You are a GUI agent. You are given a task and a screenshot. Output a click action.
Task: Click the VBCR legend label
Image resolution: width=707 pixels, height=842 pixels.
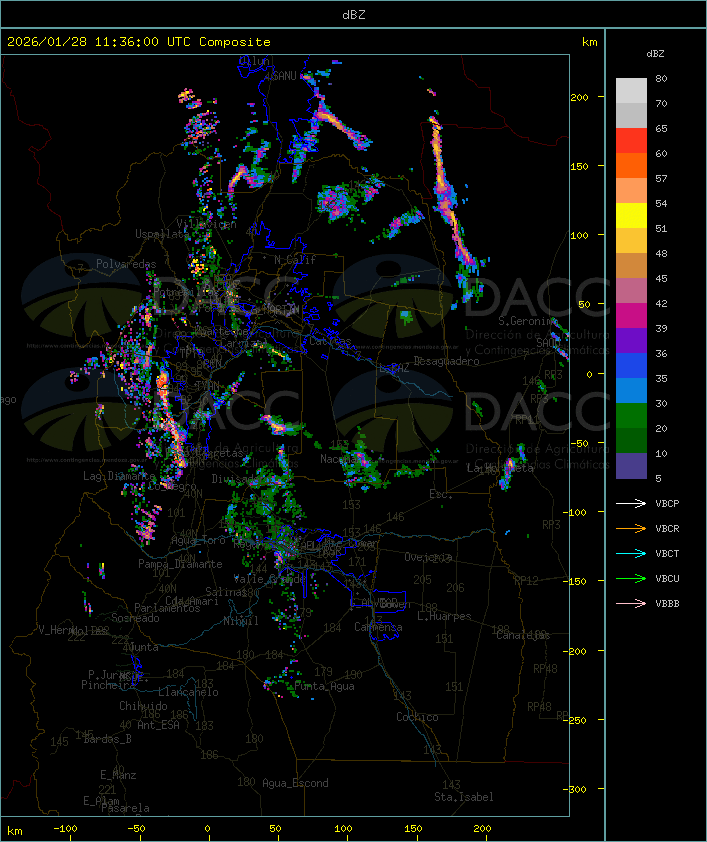point(667,528)
